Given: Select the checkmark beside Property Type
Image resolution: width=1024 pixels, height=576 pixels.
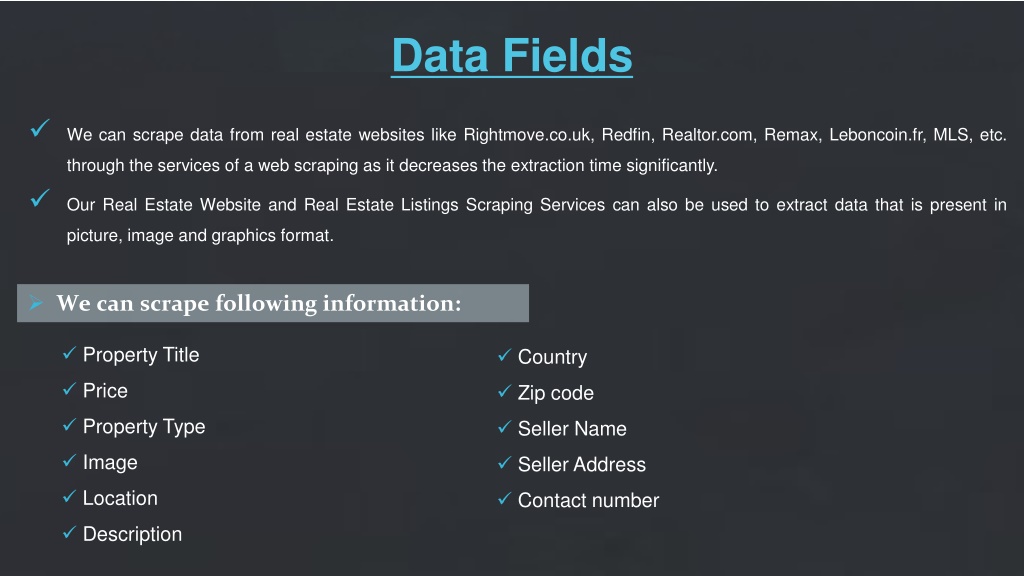Looking at the screenshot, I should (69, 425).
